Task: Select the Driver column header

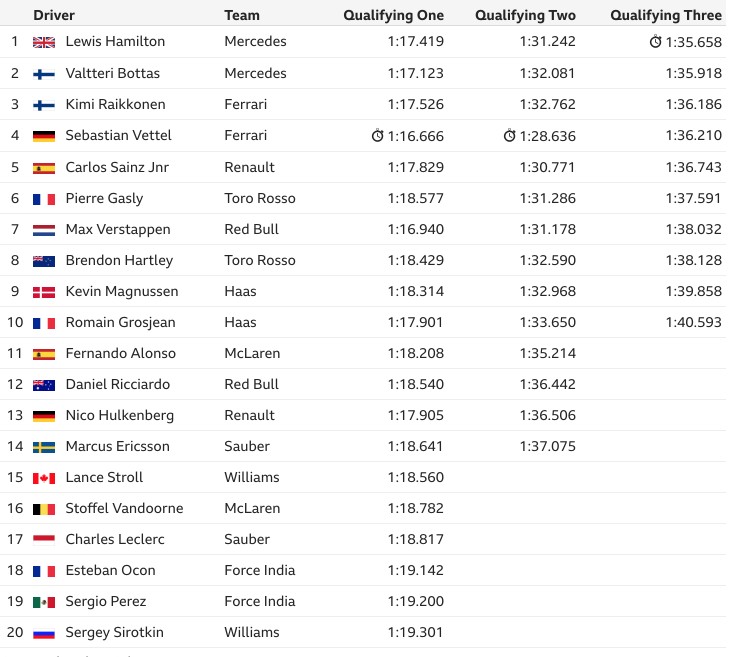Action: (54, 15)
